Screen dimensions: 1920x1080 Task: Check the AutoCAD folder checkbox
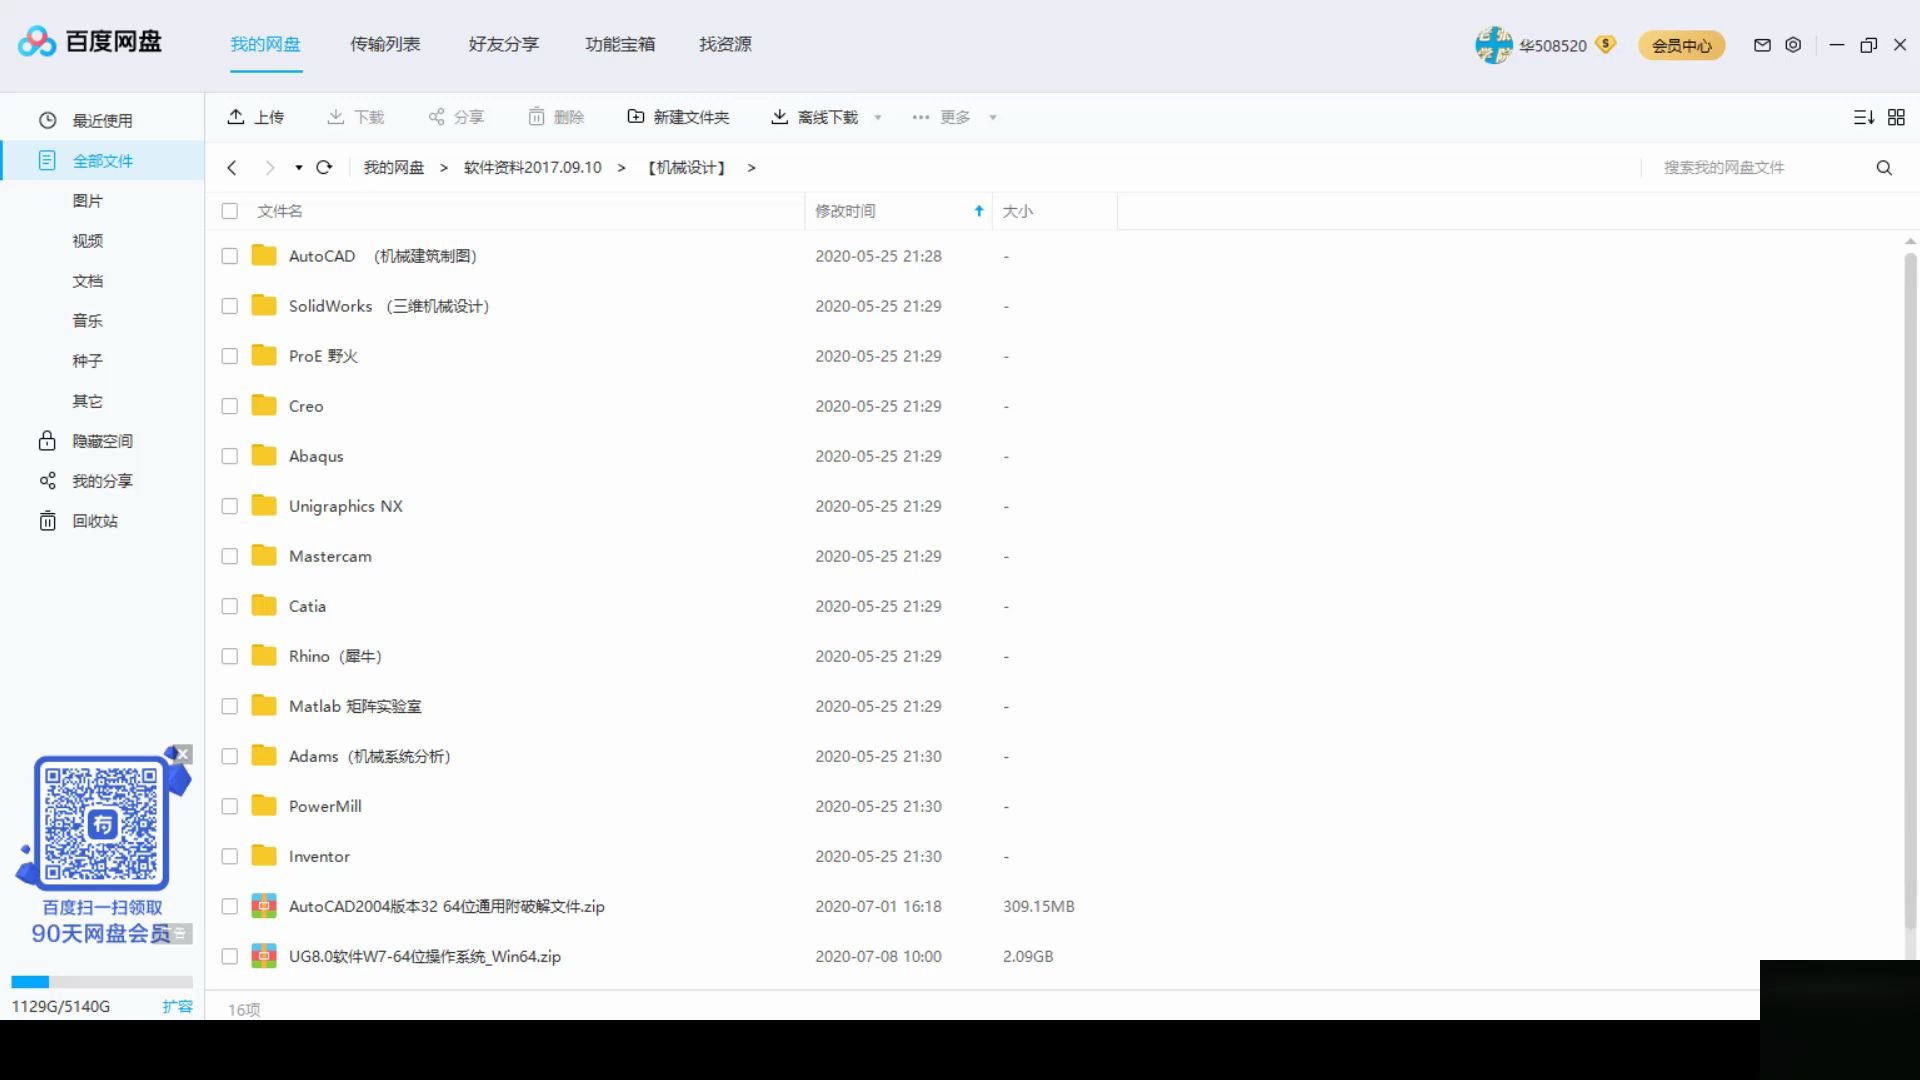coord(230,256)
